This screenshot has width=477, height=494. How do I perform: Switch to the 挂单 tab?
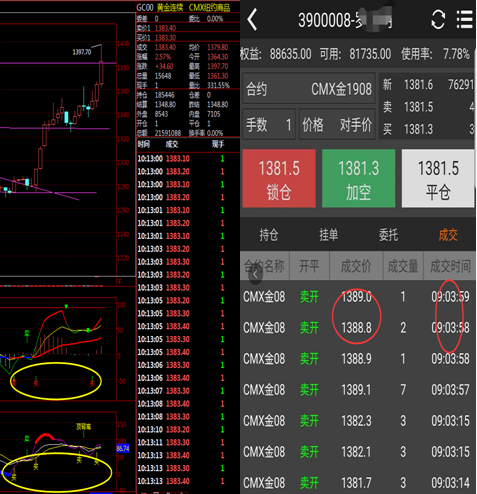(x=328, y=235)
